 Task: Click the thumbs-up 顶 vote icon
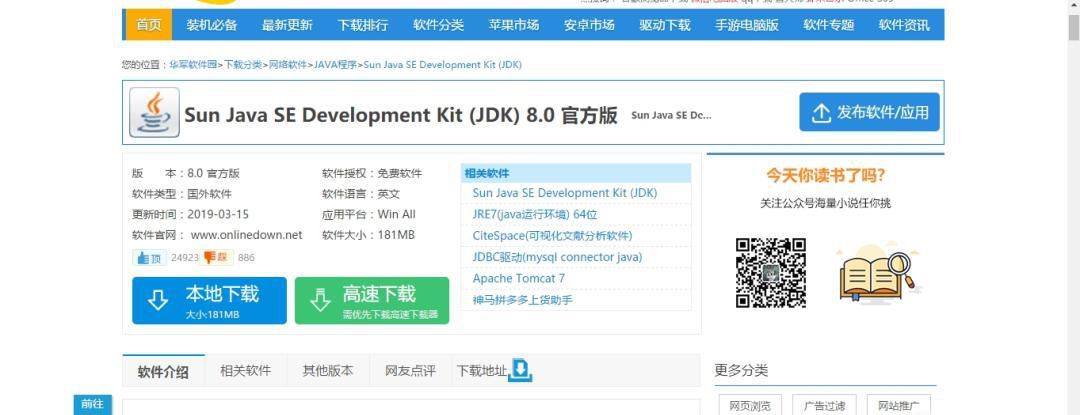point(149,257)
